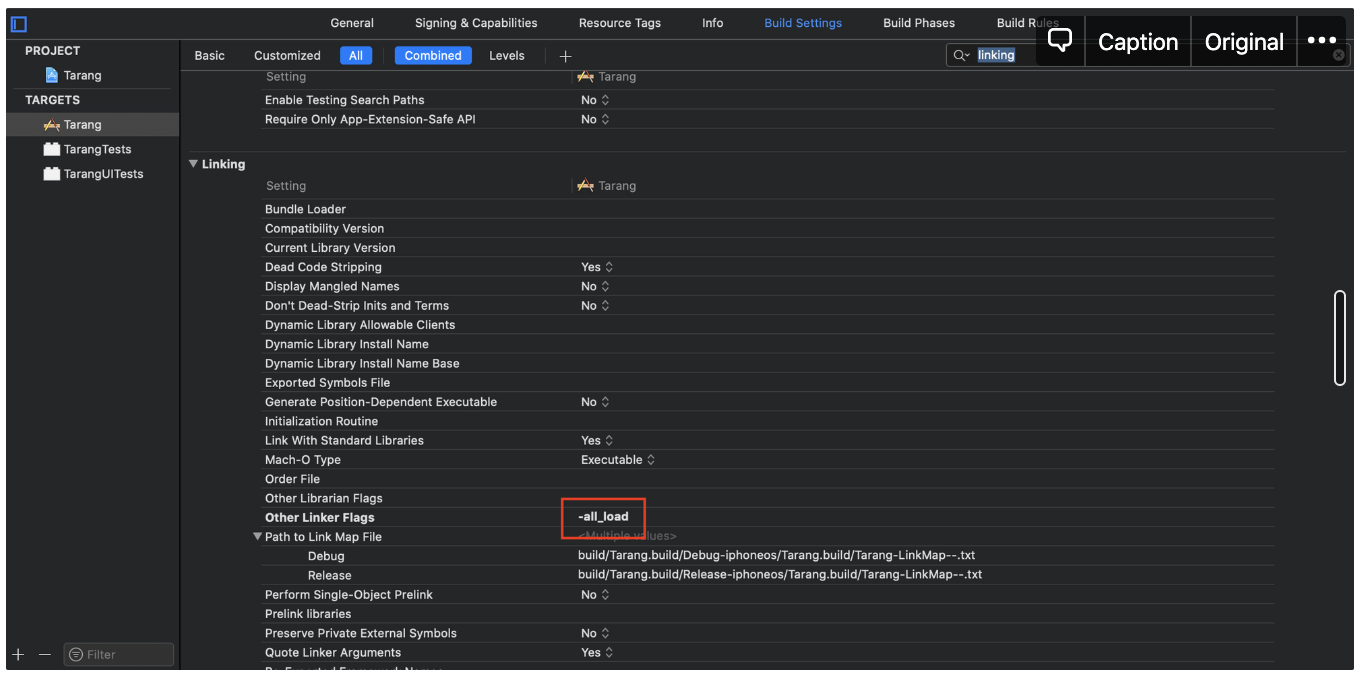Select the Other Linker Flags setting
1366x678 pixels.
pyautogui.click(x=319, y=517)
